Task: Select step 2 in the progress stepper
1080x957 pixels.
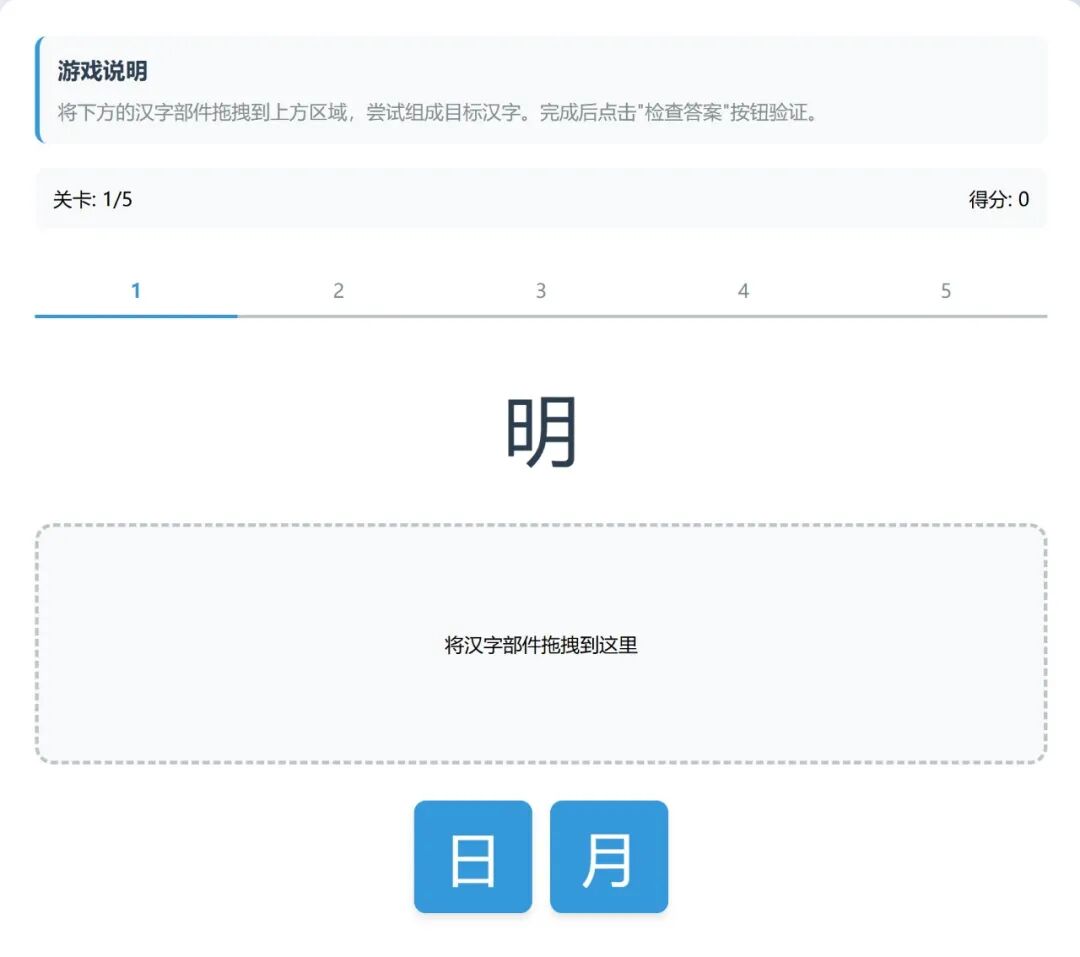Action: (x=338, y=290)
